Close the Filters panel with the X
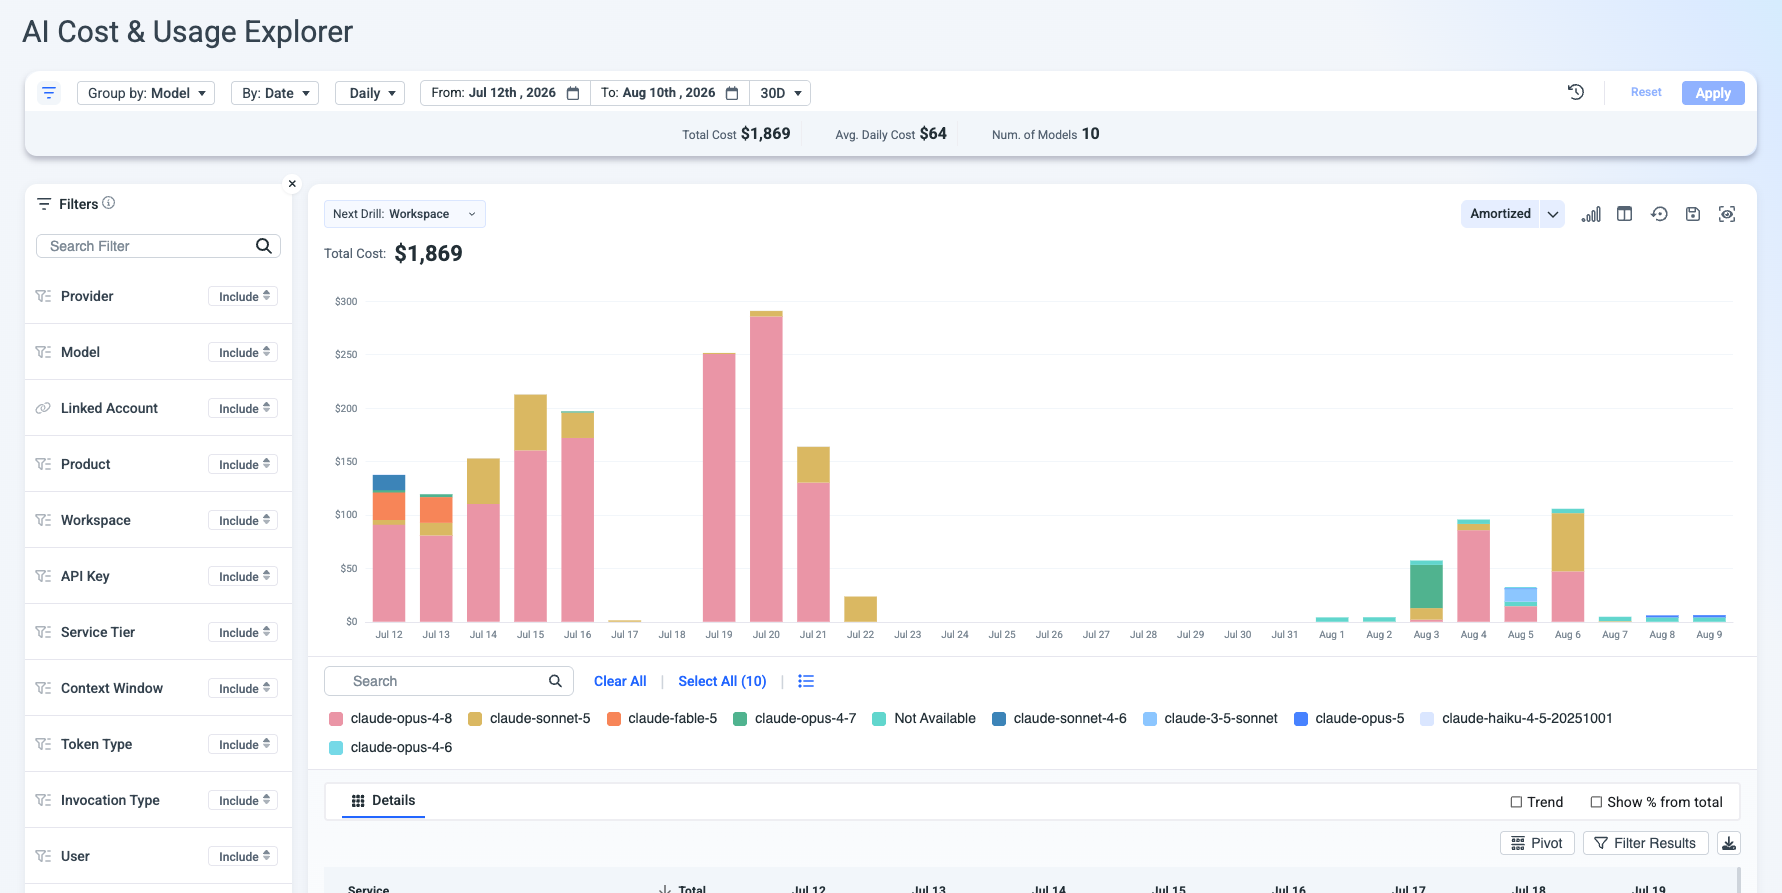Viewport: 1782px width, 893px height. click(292, 183)
